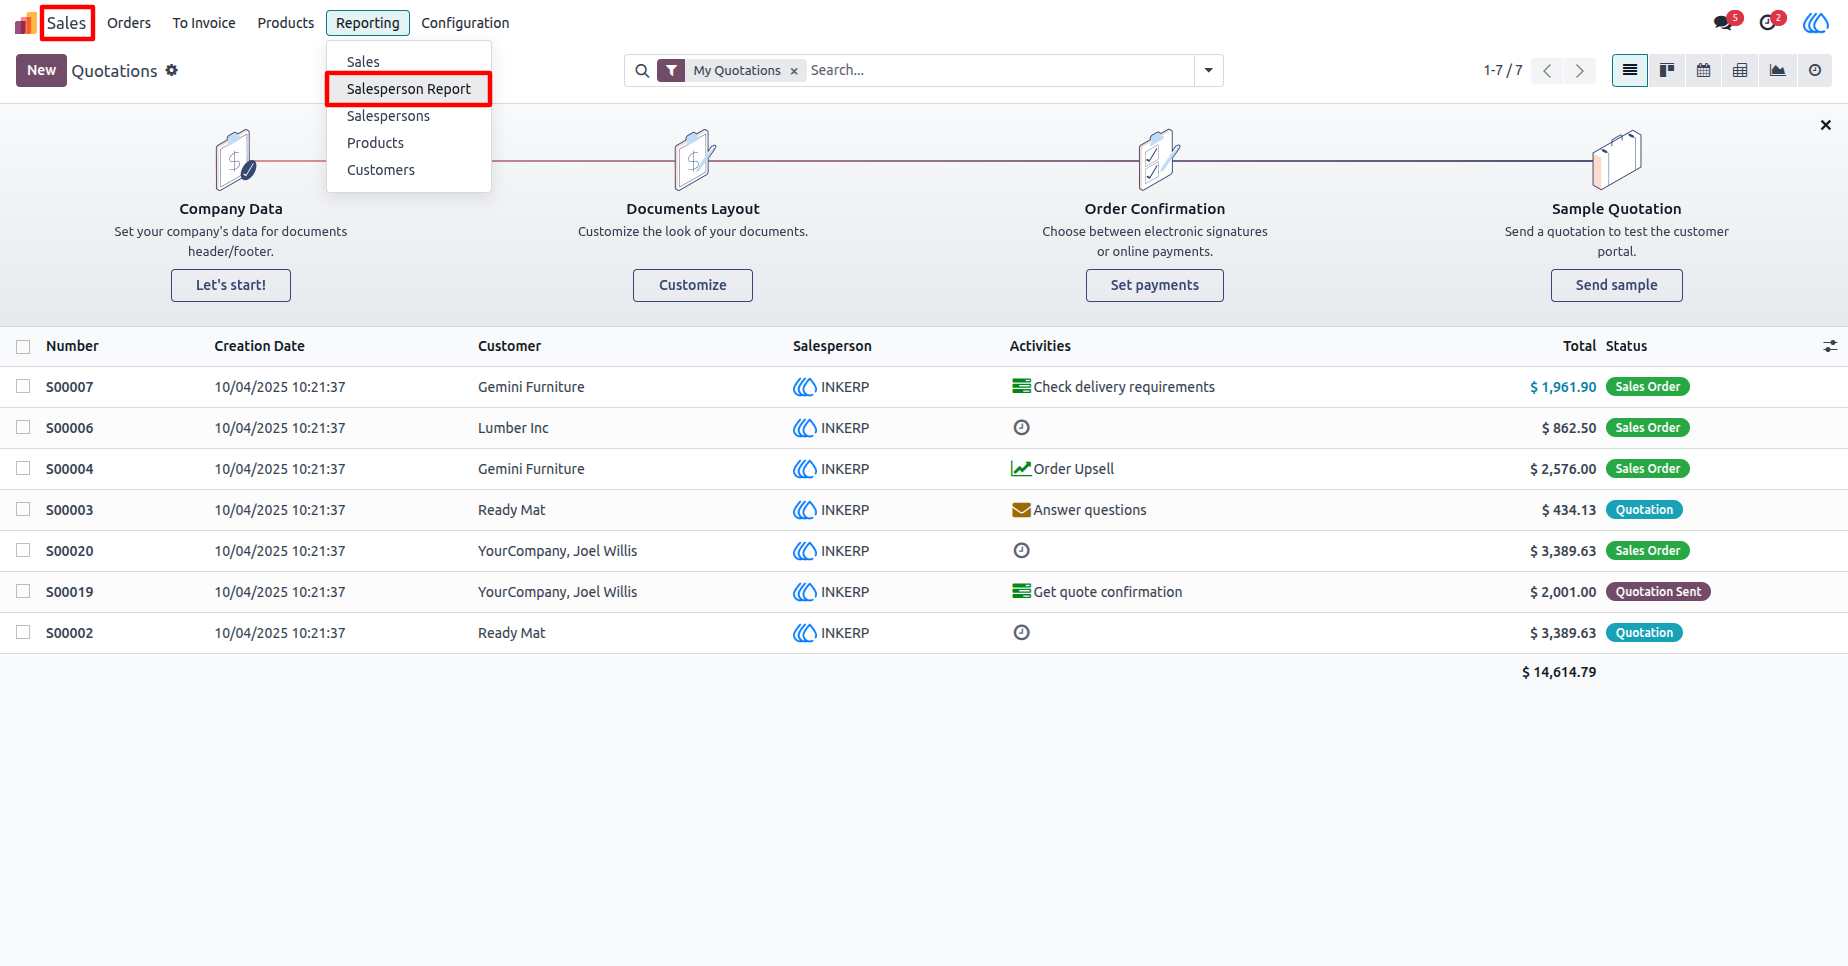The image size is (1848, 966).
Task: Click the Odoo app home icon
Action: [25, 22]
